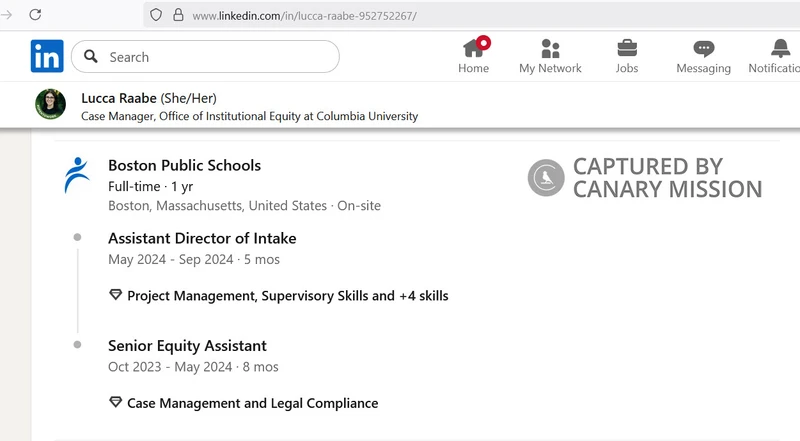Open the Case Management and Legal Compliance skills link

click(252, 403)
